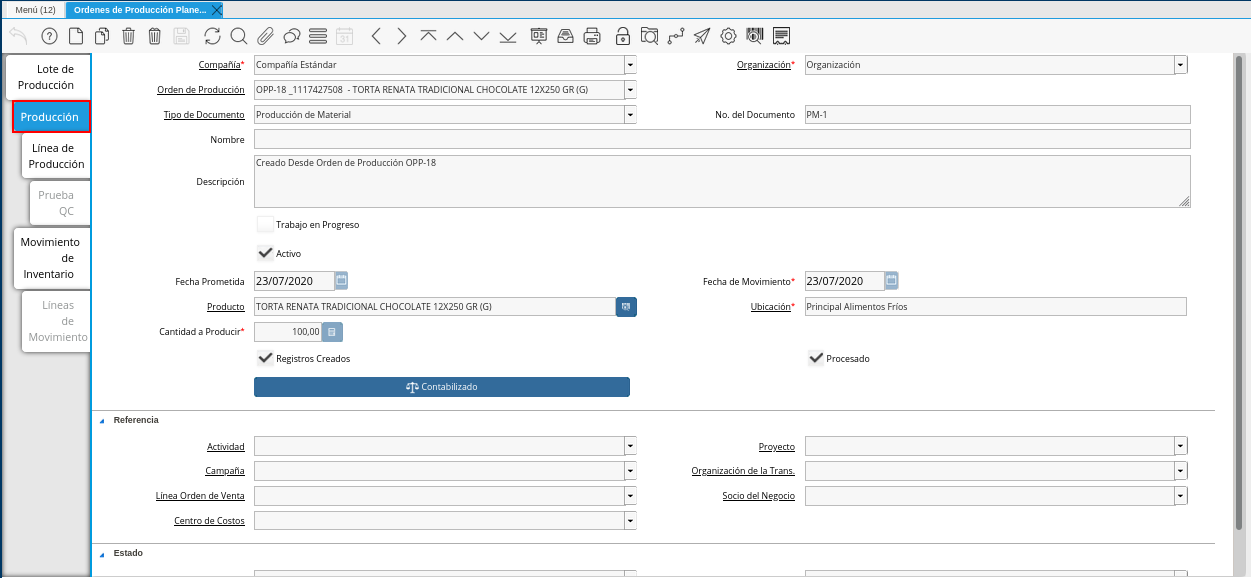Open the search magnifier in toolbar
The image size is (1251, 578).
click(239, 37)
